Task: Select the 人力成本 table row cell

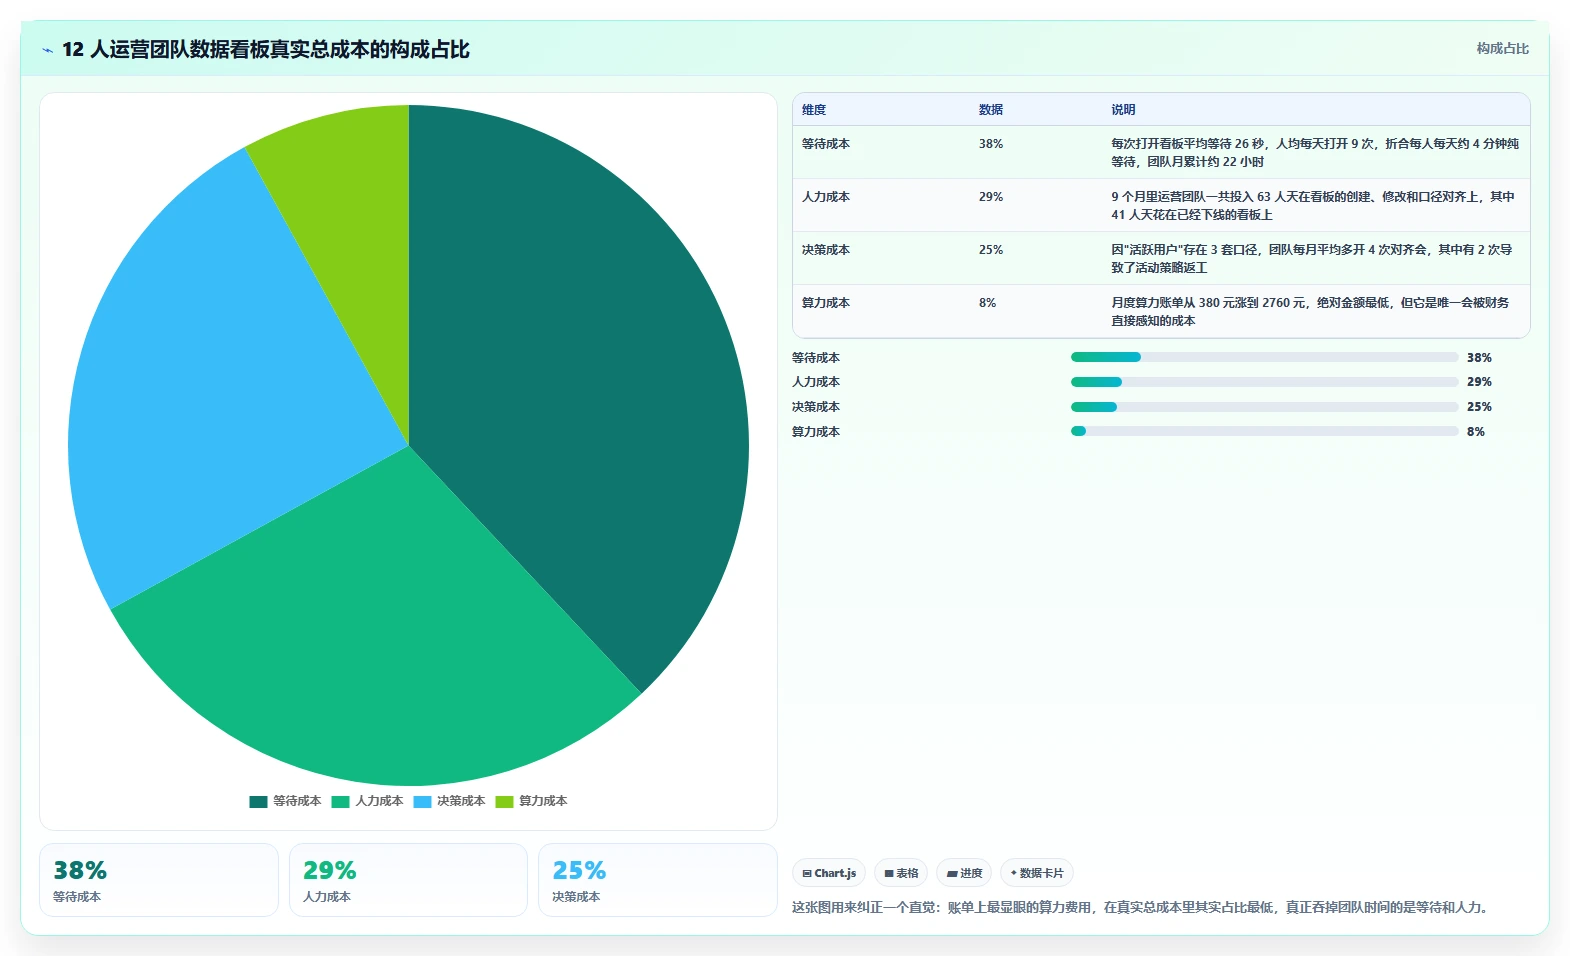Action: tap(826, 197)
